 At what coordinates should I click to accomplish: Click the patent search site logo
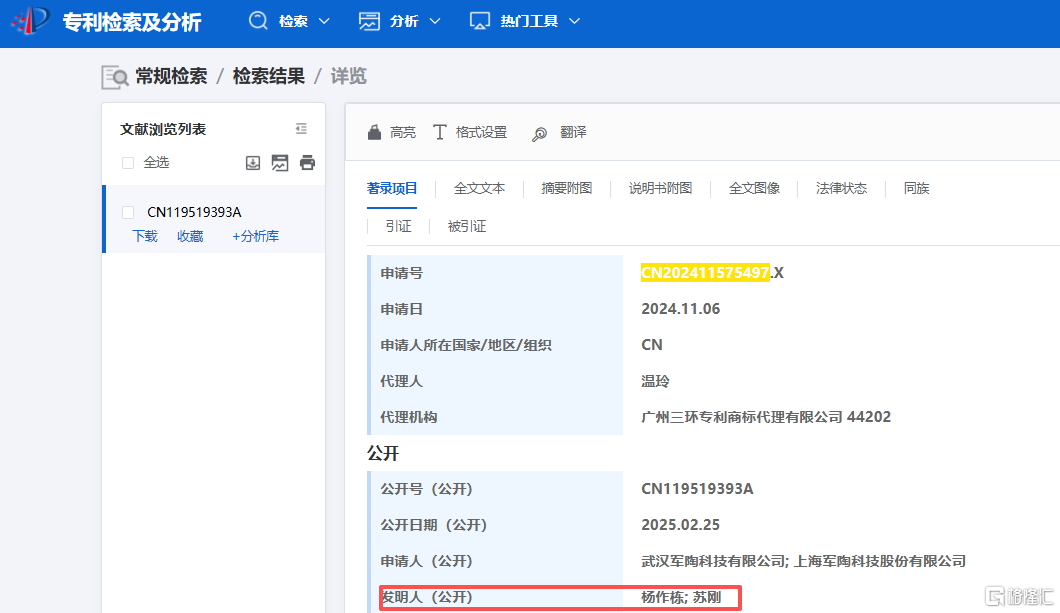click(x=31, y=20)
